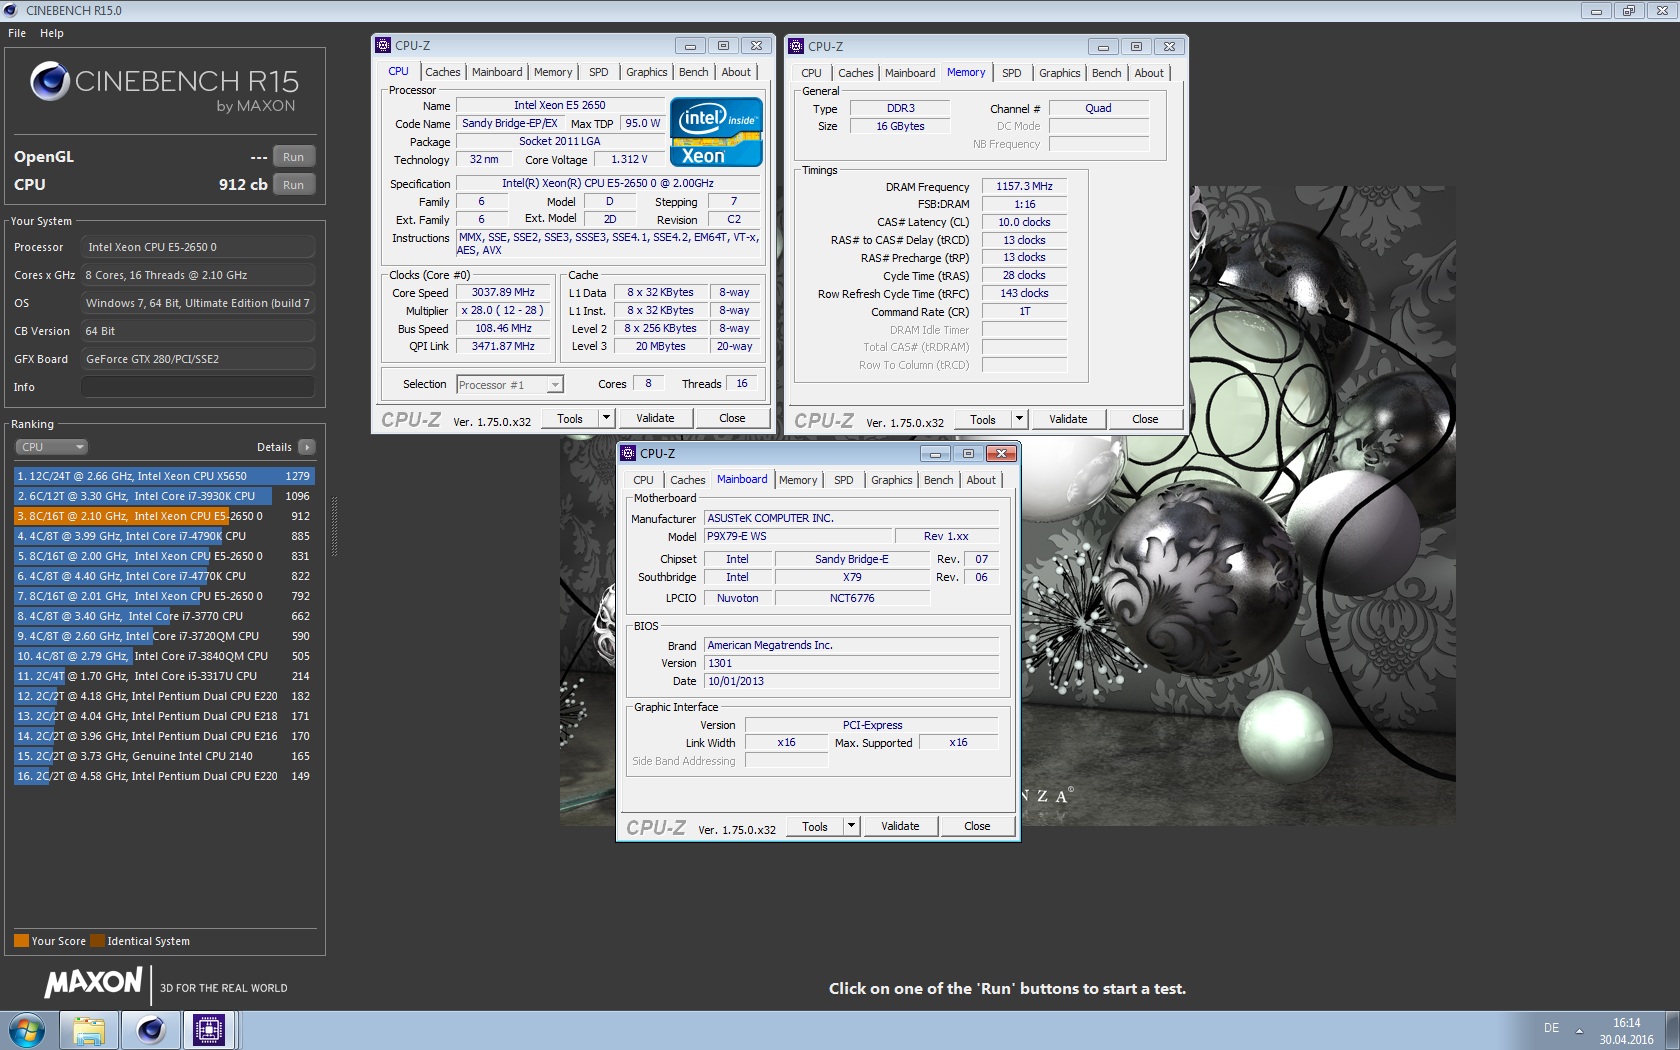Image resolution: width=1680 pixels, height=1050 pixels.
Task: Switch to CPU tab in Mainboard CPU-Z window
Action: click(643, 480)
